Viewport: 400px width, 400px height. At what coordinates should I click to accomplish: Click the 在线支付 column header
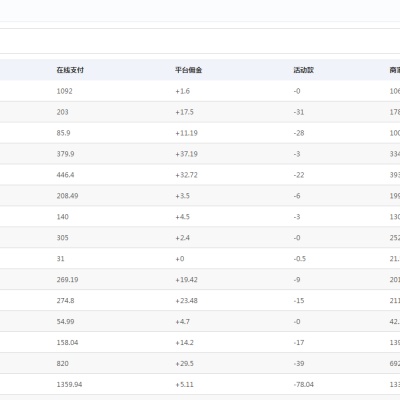pyautogui.click(x=70, y=70)
